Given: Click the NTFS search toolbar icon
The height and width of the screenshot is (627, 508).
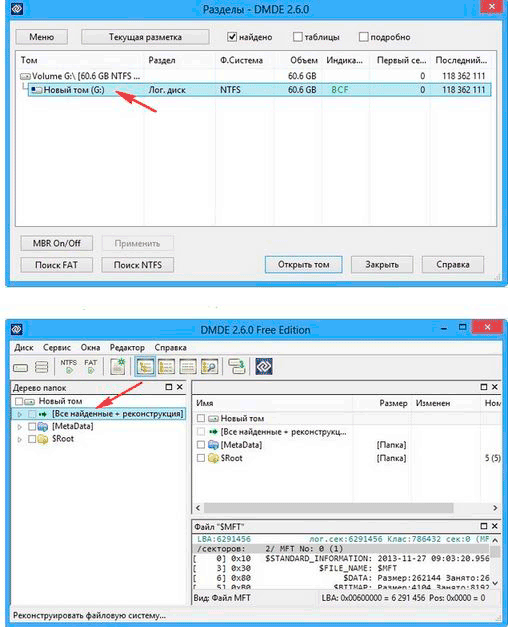Looking at the screenshot, I should point(68,366).
